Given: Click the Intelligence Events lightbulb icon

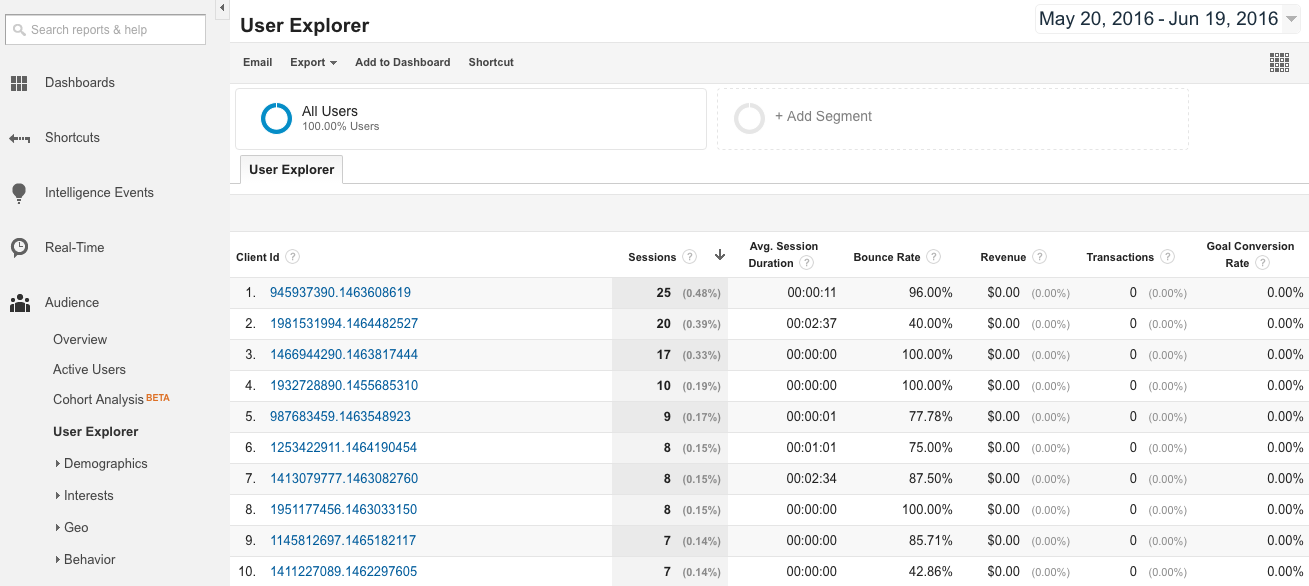Looking at the screenshot, I should tap(19, 193).
